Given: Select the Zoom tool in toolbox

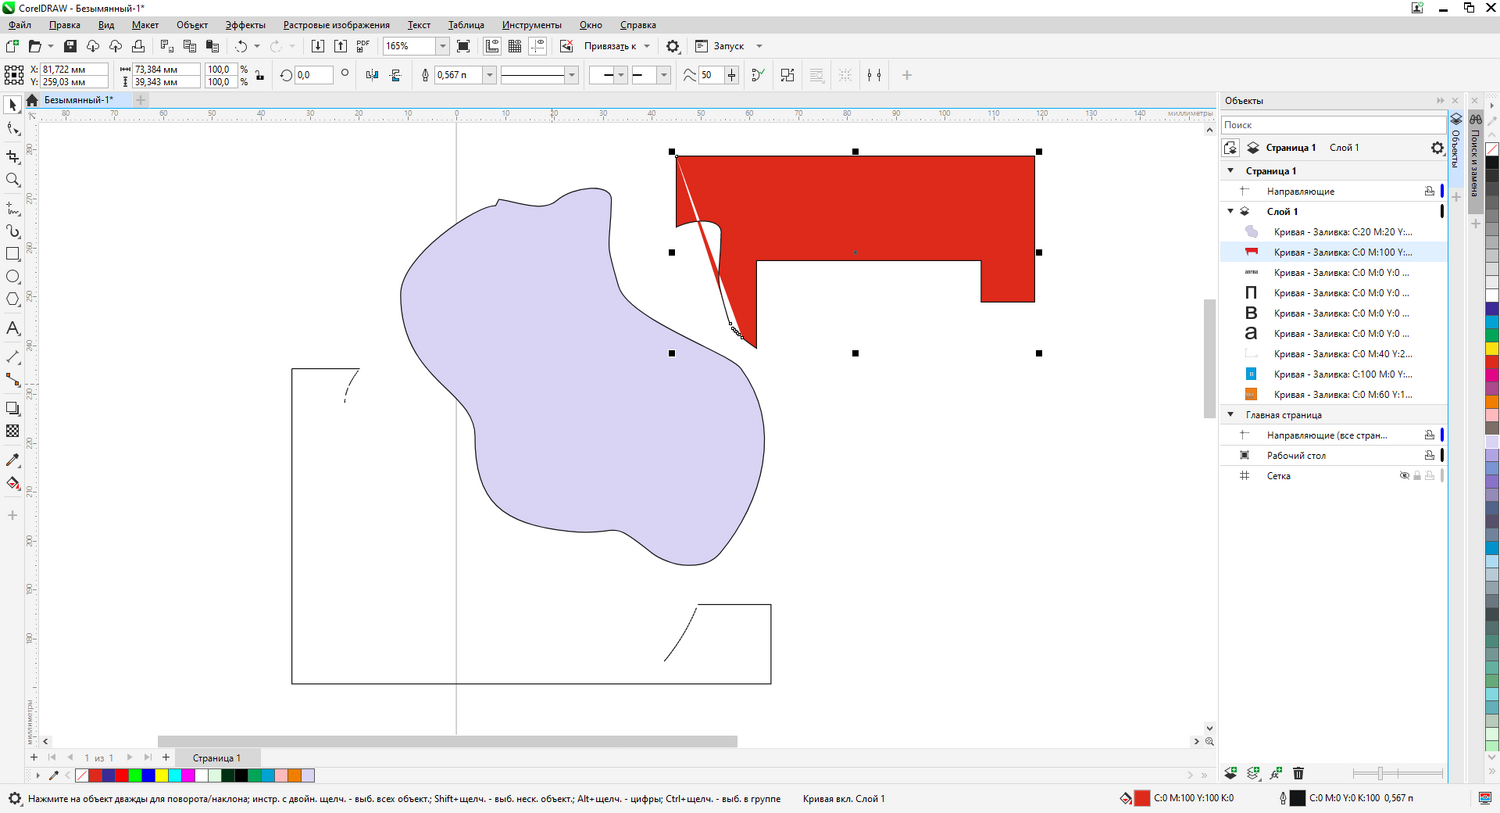Looking at the screenshot, I should point(13,180).
